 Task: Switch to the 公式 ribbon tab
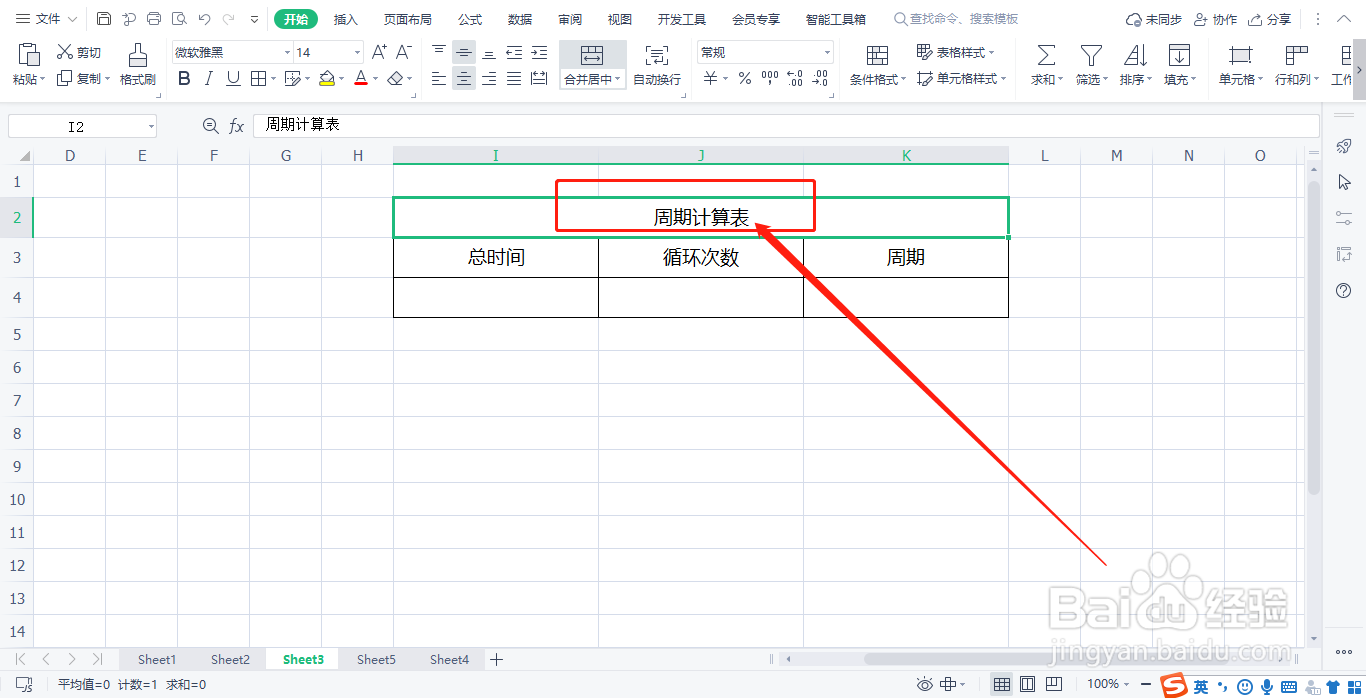[469, 17]
